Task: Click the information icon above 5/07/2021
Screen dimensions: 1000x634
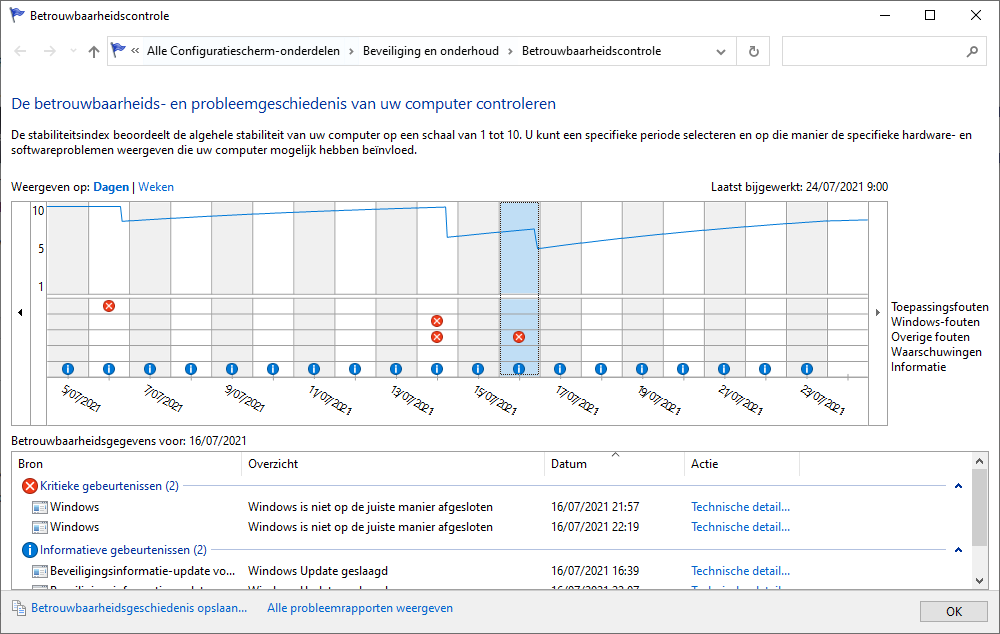Action: [x=68, y=369]
